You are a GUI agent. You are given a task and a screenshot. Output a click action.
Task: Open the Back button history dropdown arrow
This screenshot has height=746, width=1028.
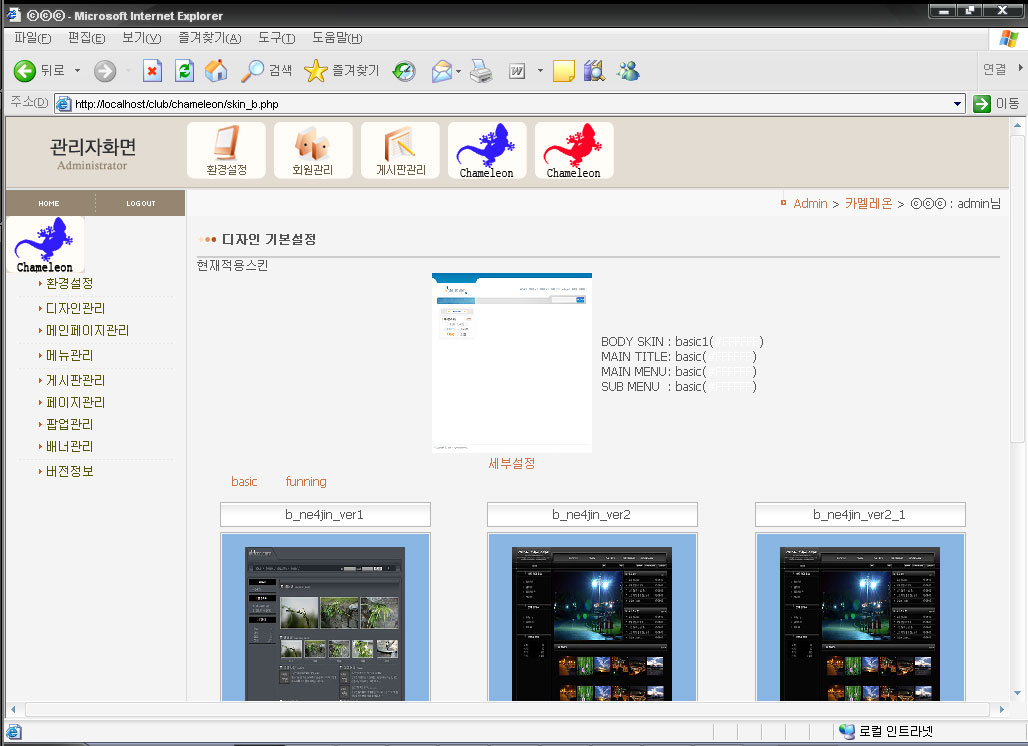click(x=77, y=71)
